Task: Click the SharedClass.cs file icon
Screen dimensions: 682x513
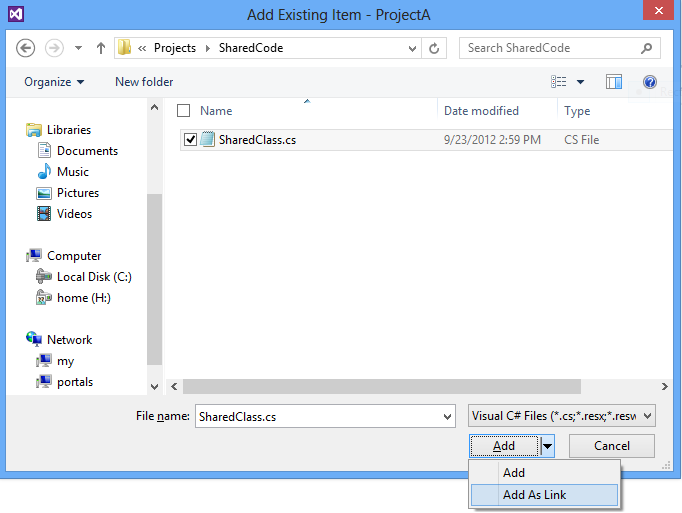Action: point(208,139)
